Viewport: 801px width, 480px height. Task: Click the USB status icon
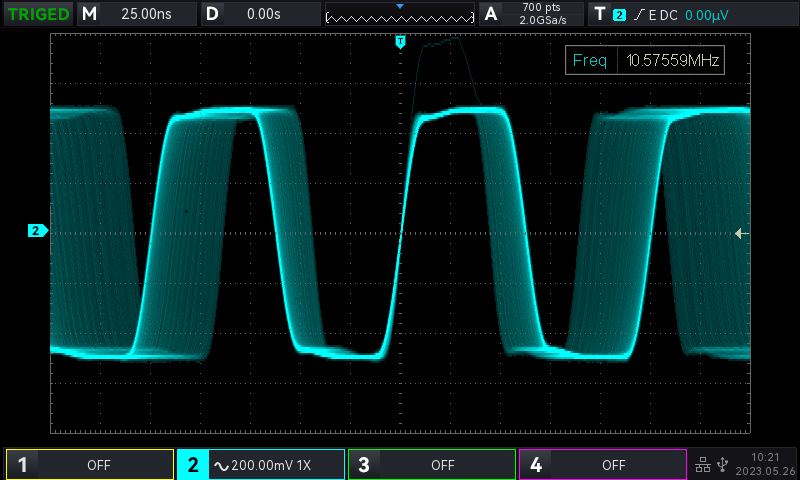722,464
